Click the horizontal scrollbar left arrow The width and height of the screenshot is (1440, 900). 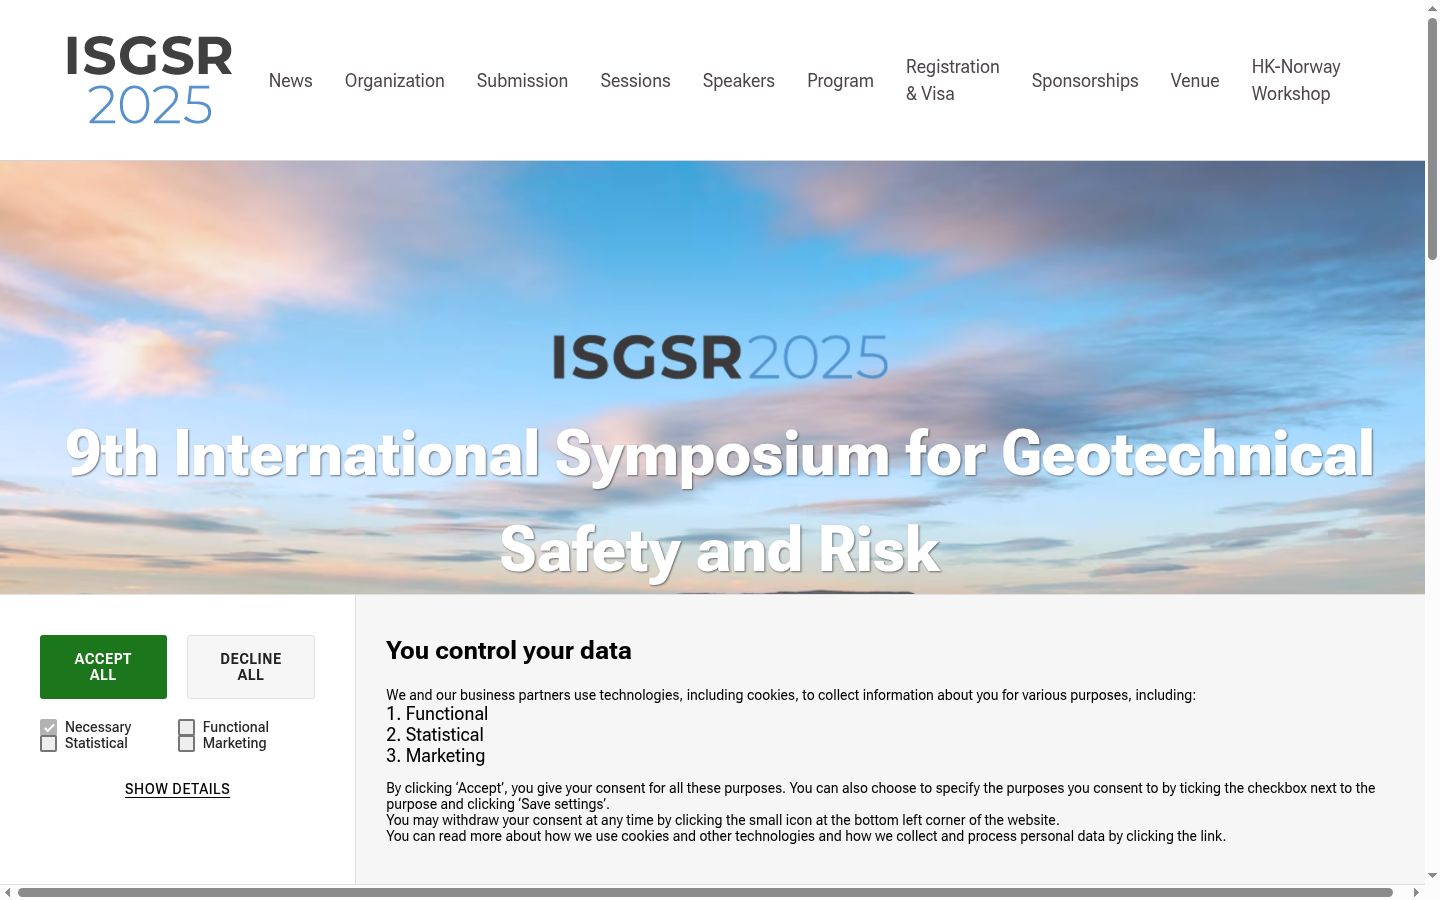coord(8,892)
